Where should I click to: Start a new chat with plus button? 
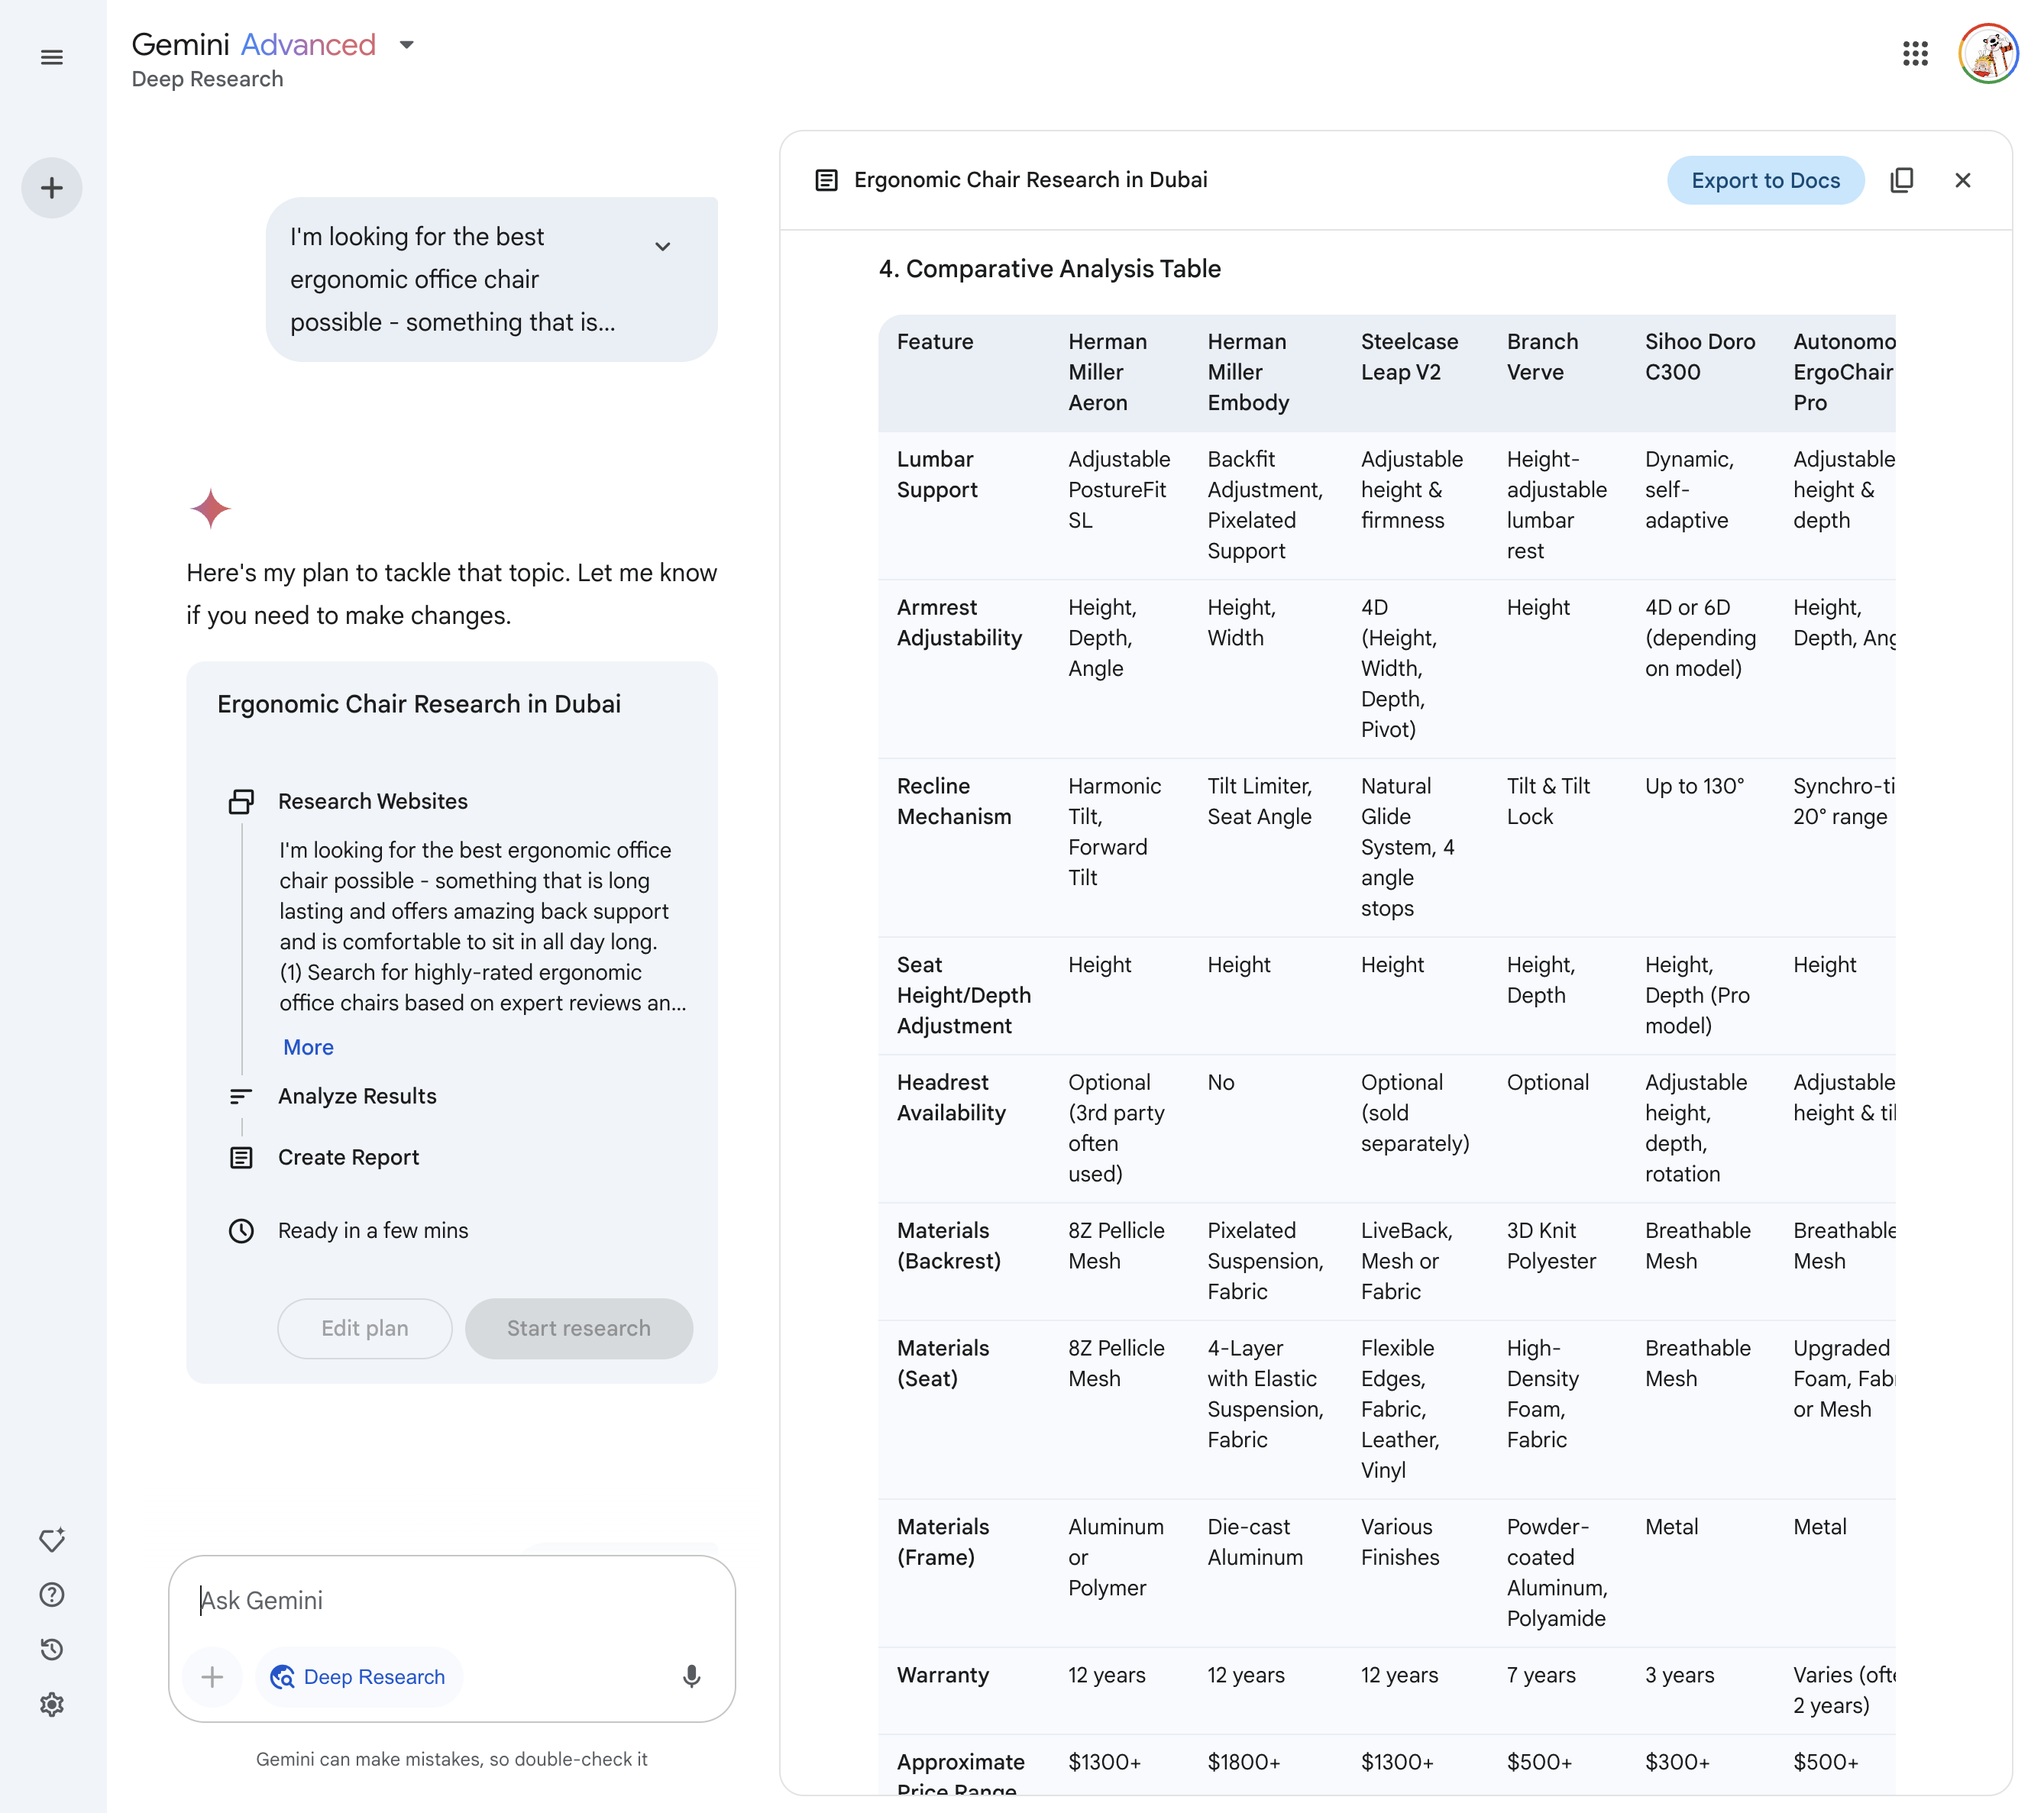[52, 188]
